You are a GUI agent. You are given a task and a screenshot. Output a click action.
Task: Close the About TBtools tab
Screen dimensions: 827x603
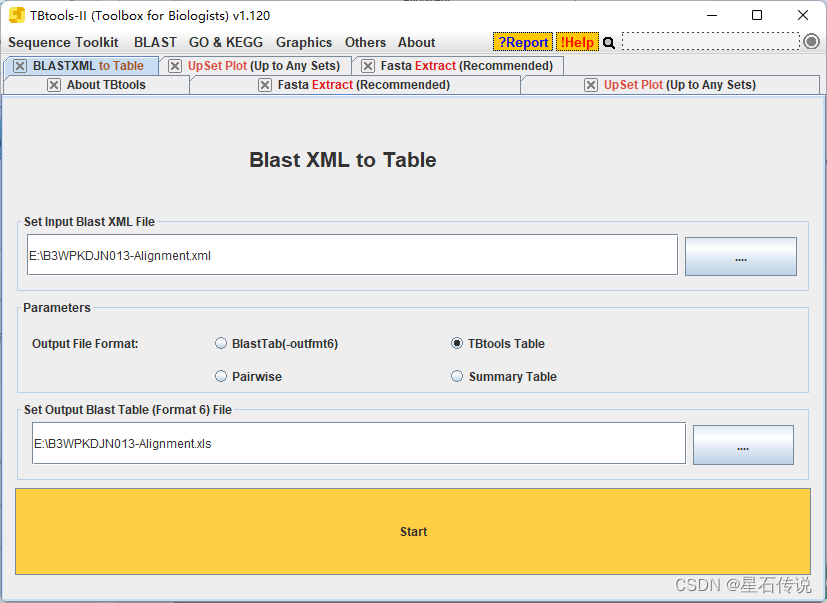point(54,85)
